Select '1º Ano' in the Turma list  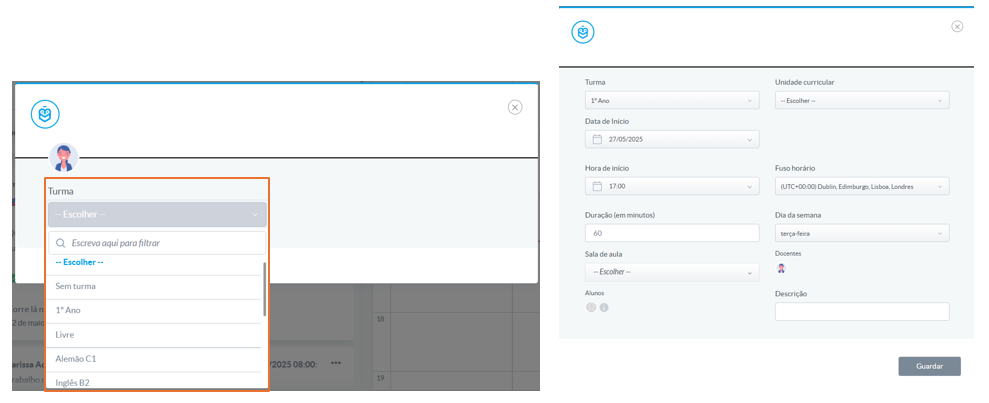pos(155,310)
